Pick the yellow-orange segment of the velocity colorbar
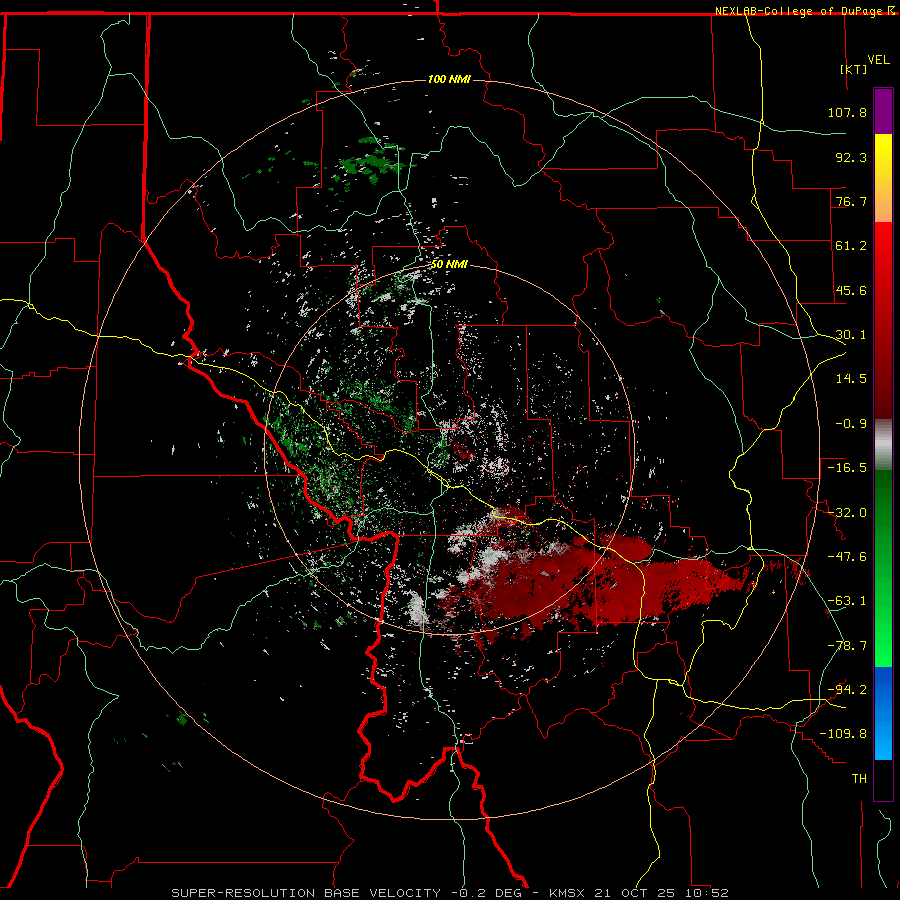900x900 pixels. (883, 178)
